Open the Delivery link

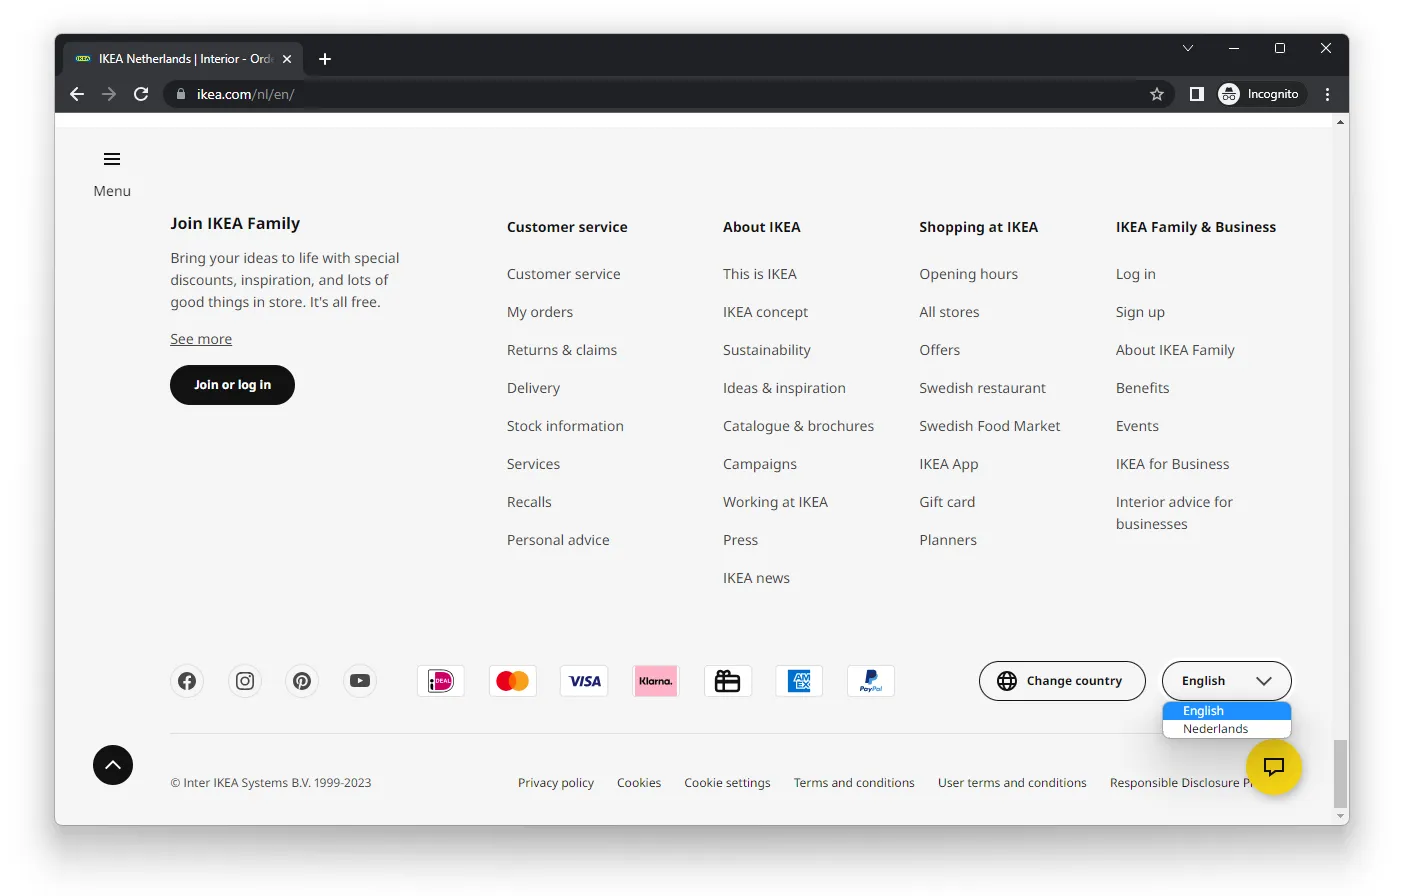(533, 388)
